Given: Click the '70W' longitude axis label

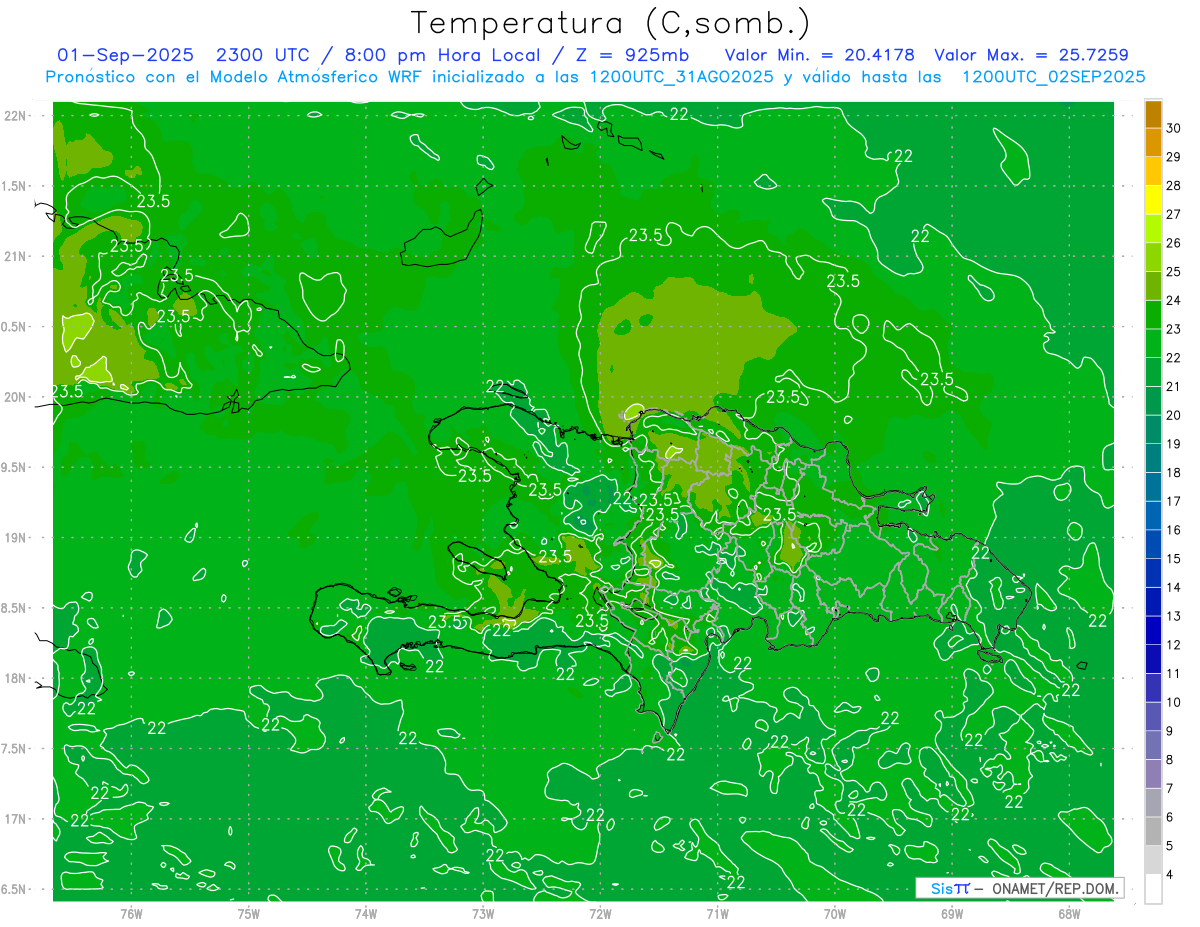Looking at the screenshot, I should click(x=835, y=914).
